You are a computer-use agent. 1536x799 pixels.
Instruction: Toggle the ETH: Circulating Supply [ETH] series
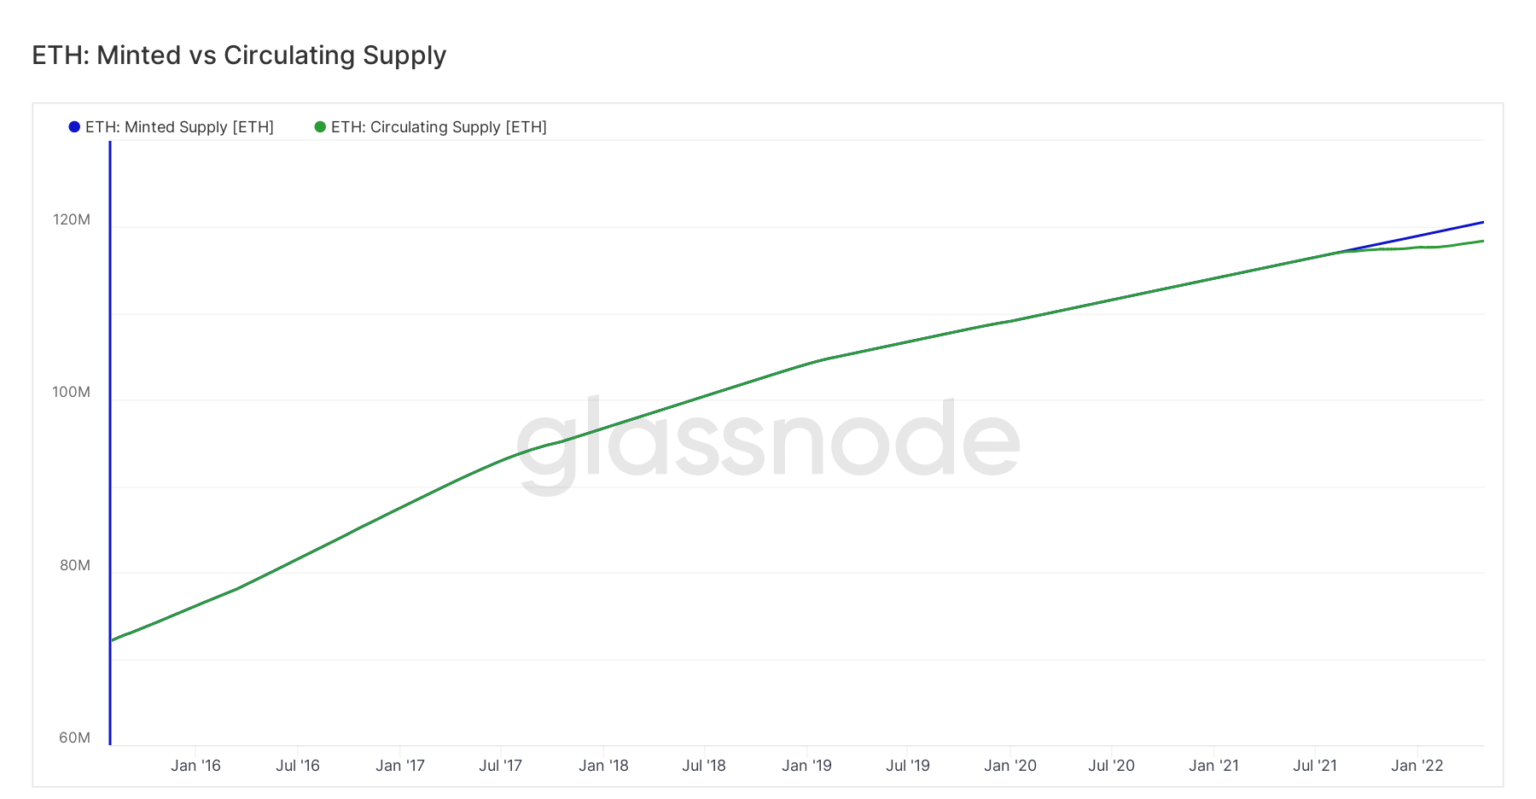tap(431, 127)
